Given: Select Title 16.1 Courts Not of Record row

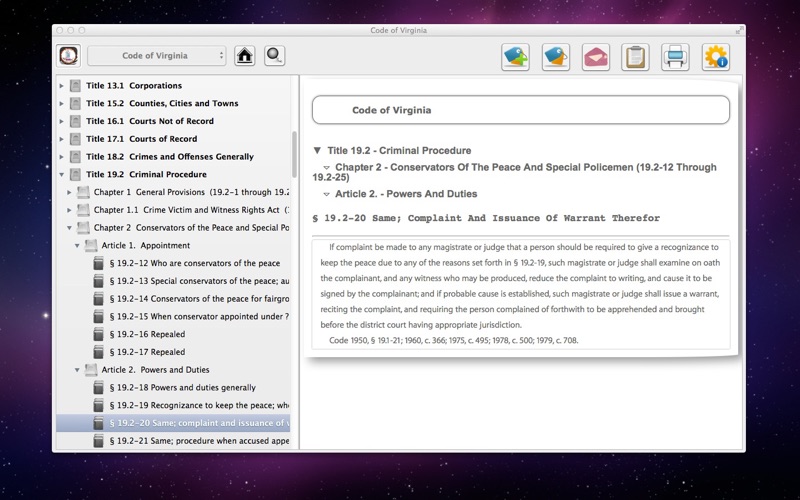Looking at the screenshot, I should [173, 121].
